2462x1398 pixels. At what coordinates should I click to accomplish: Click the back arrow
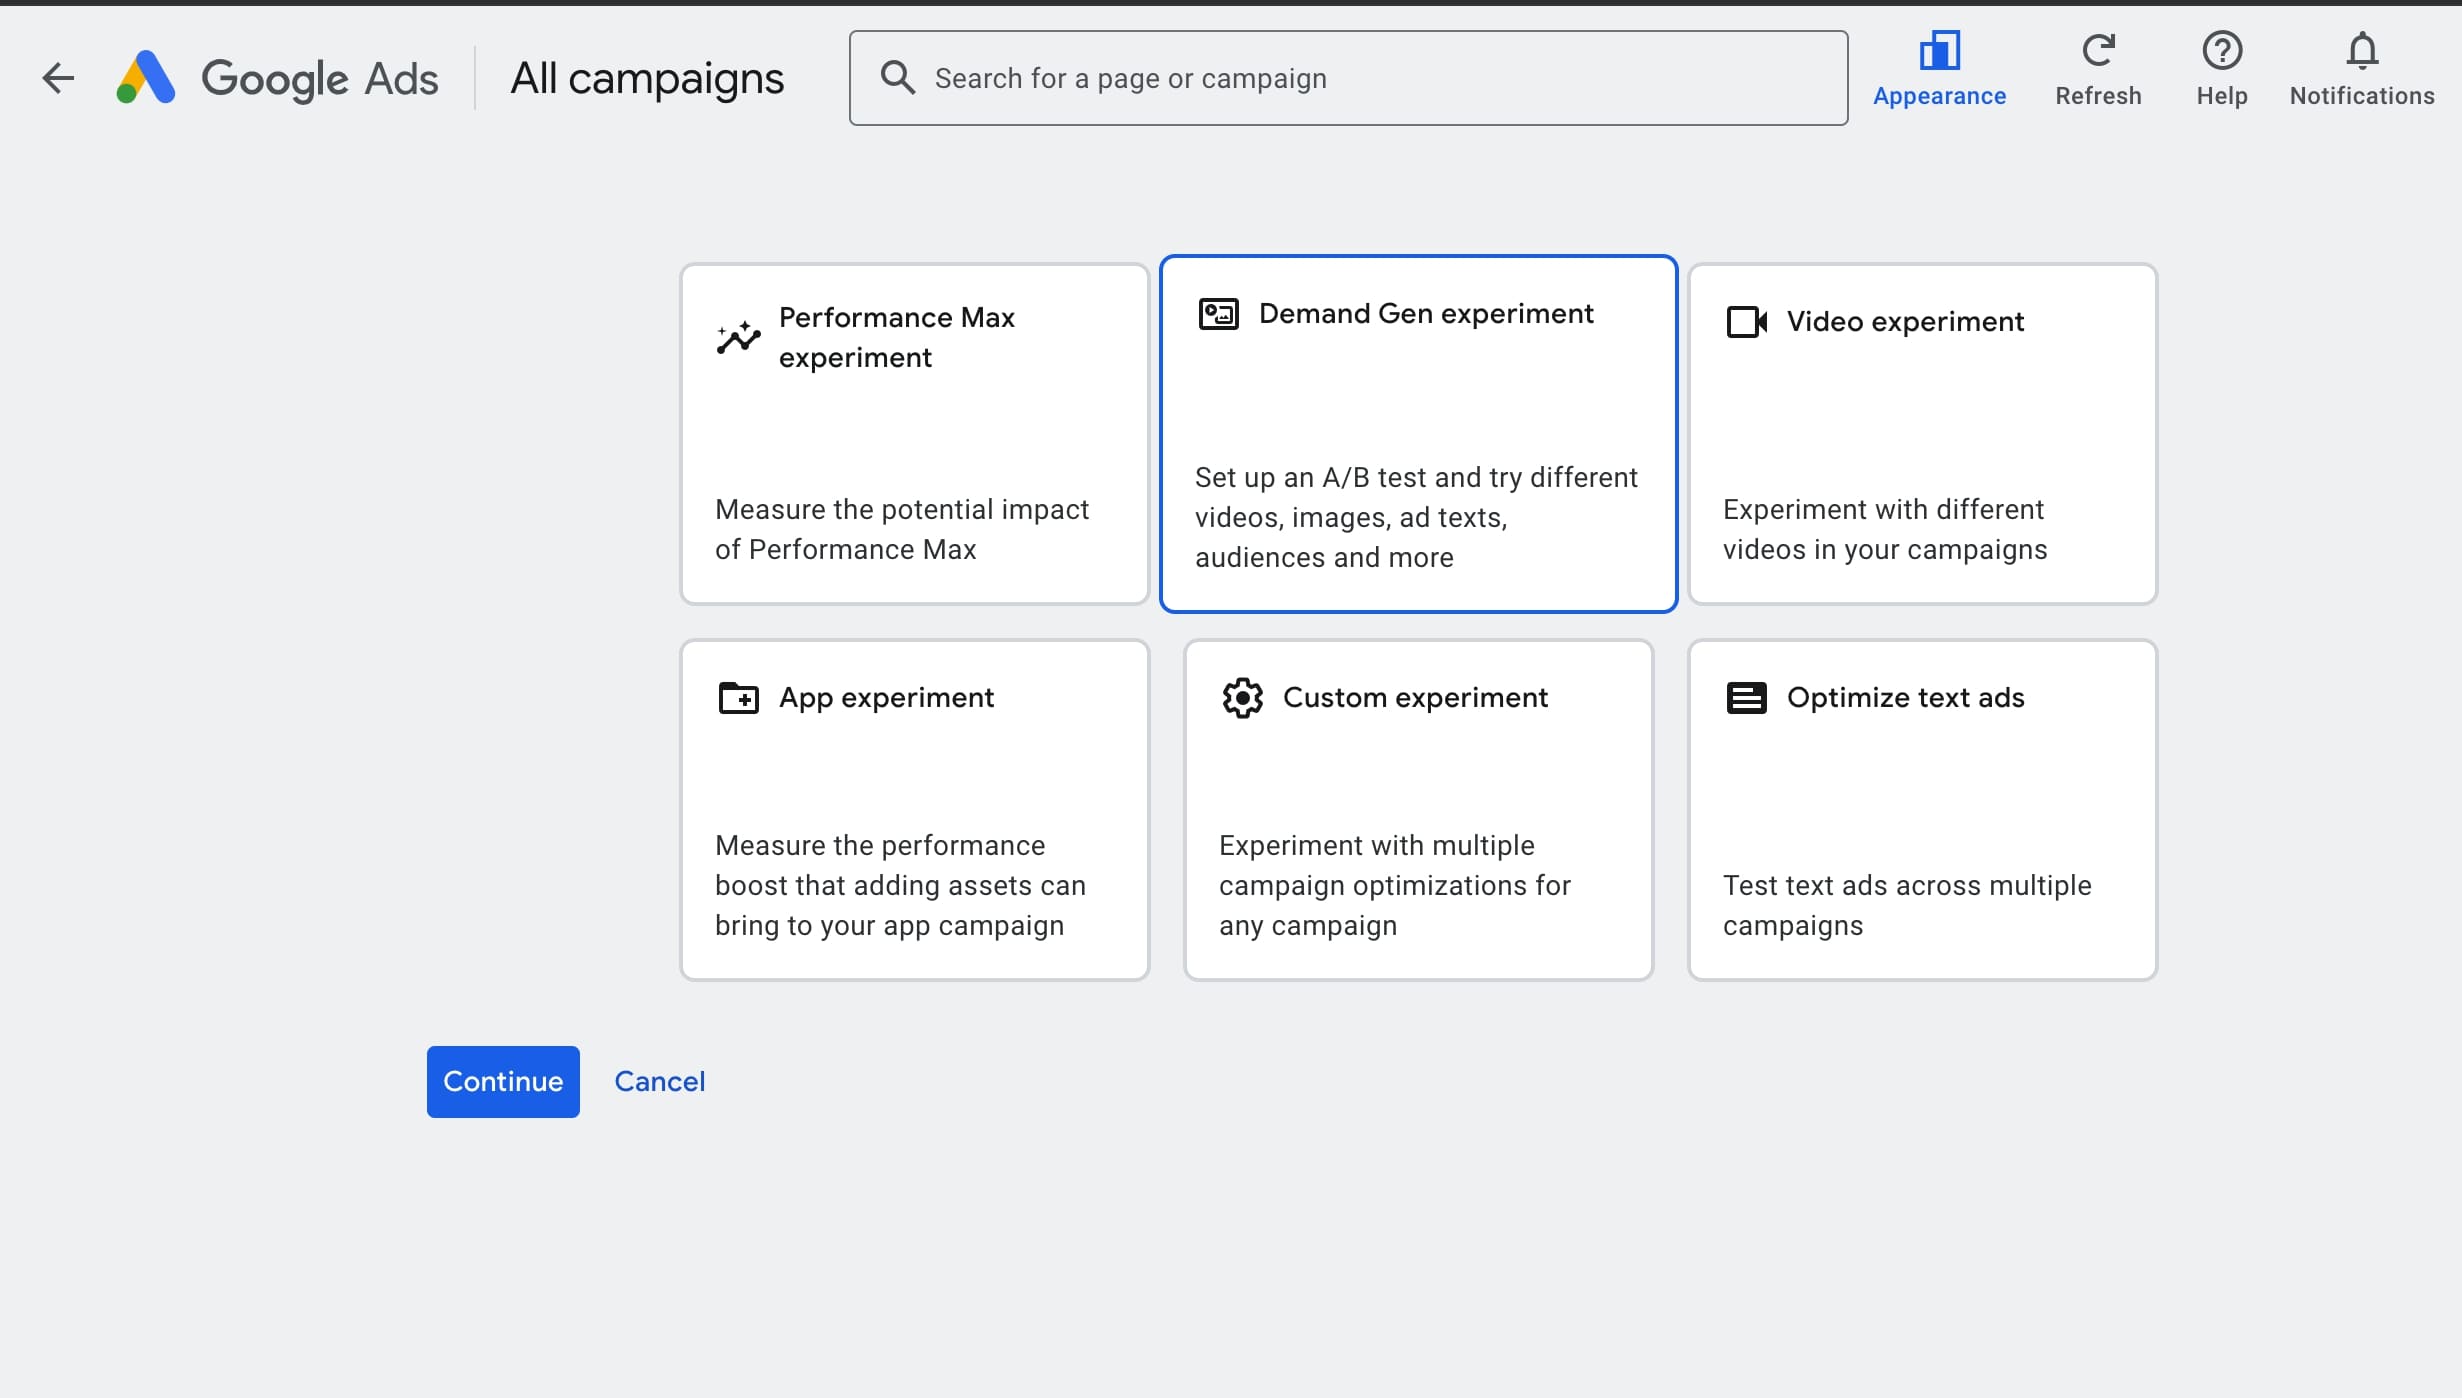coord(57,77)
